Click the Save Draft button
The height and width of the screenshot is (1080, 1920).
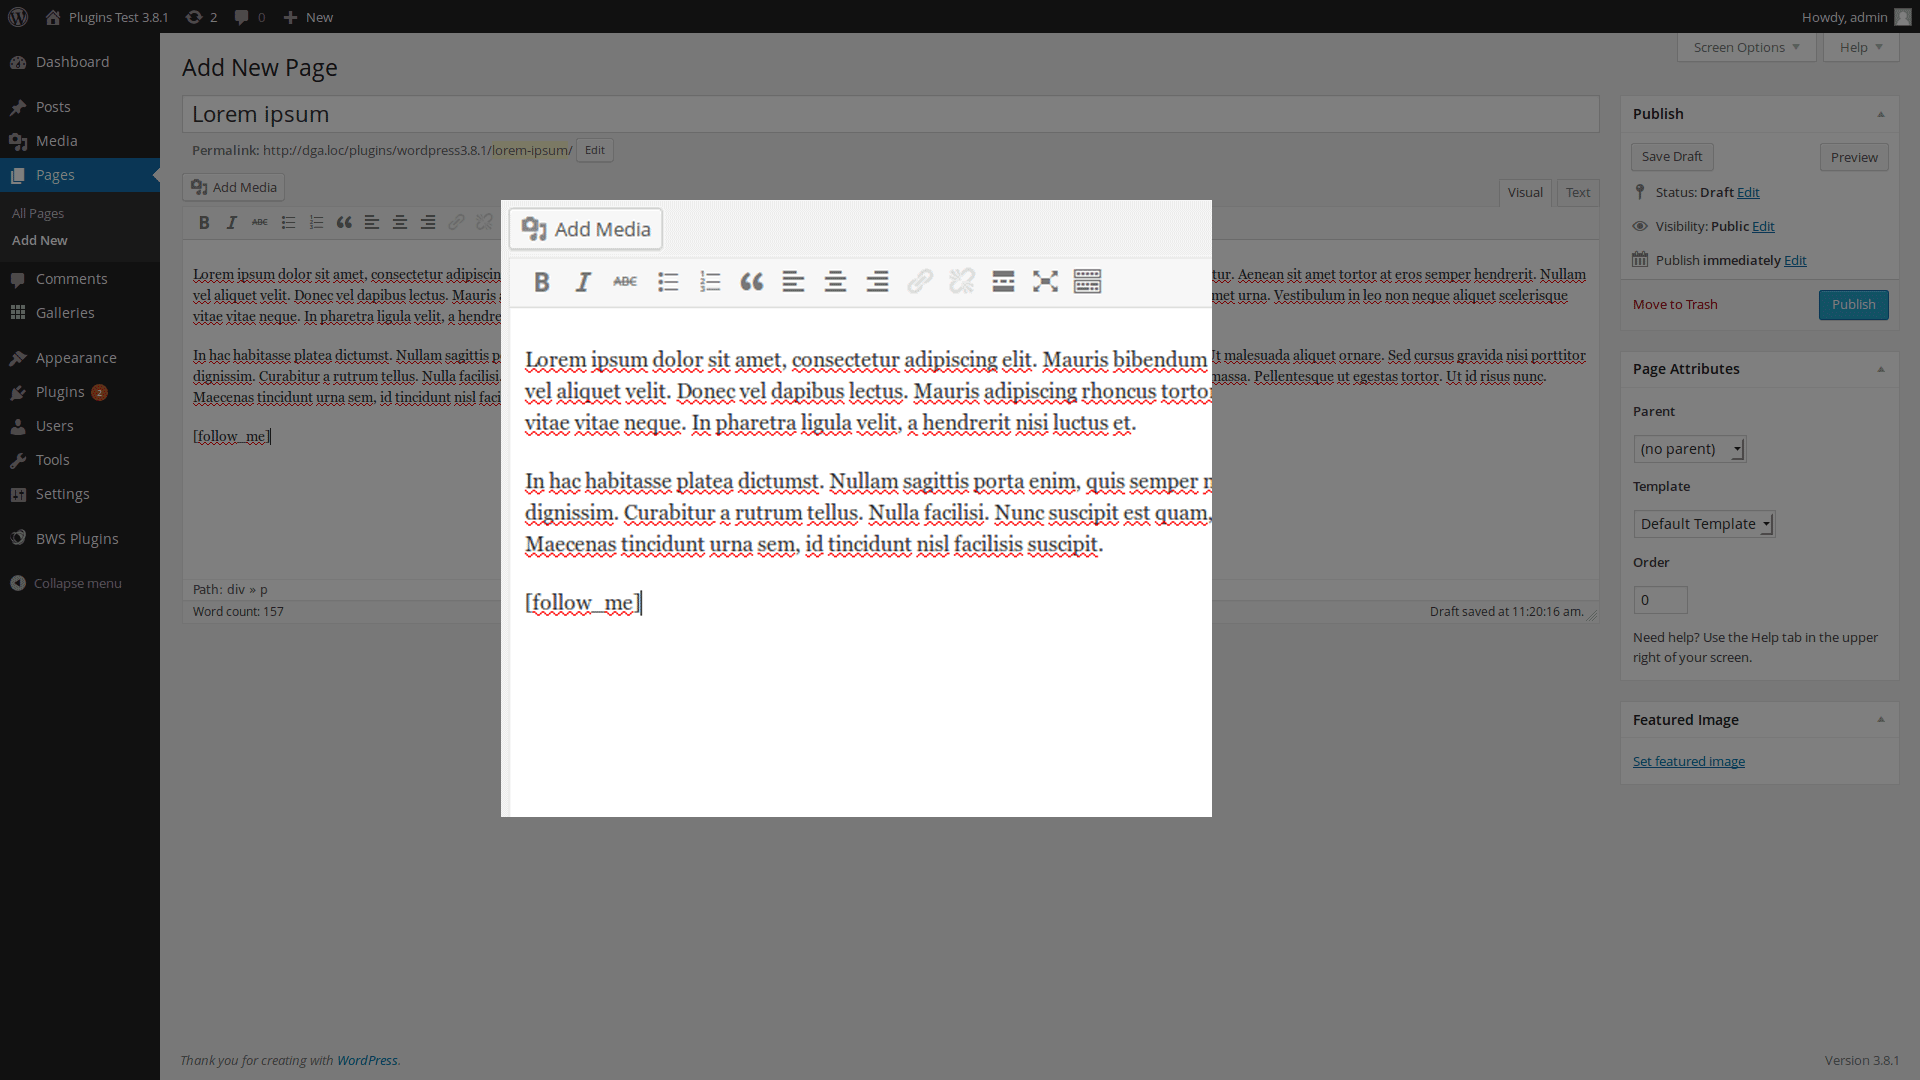coord(1672,157)
